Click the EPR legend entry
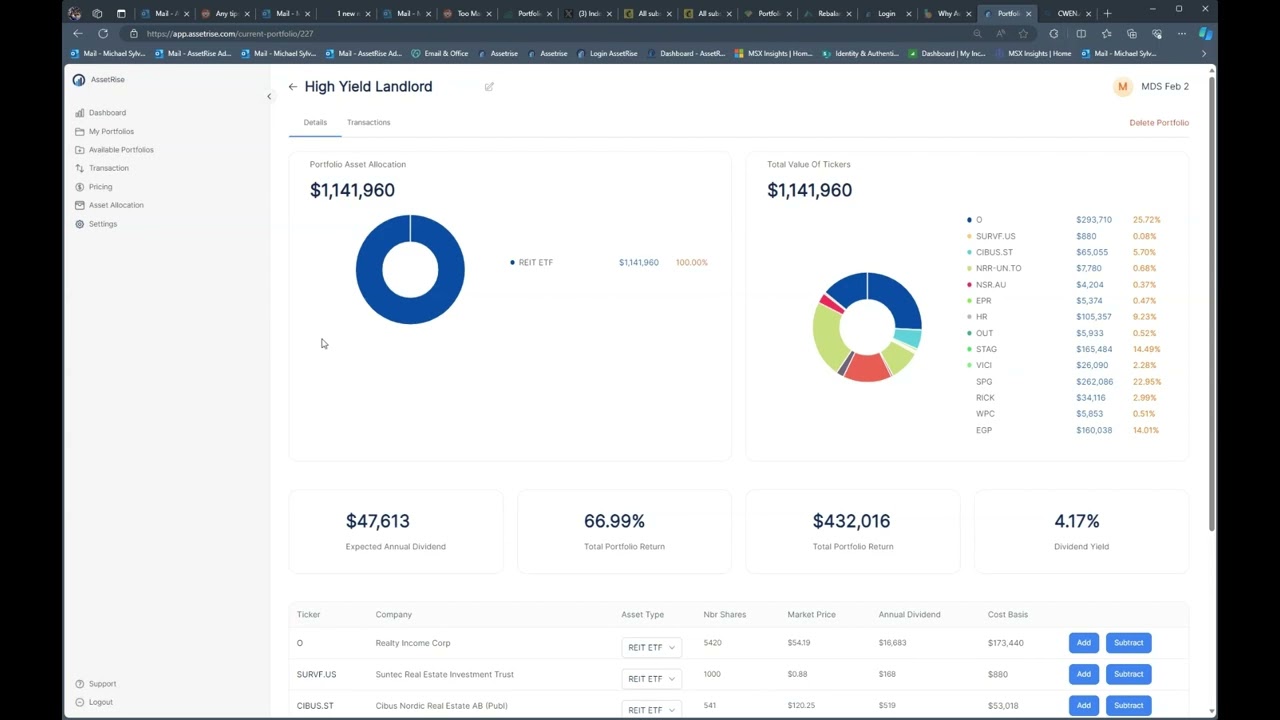Image resolution: width=1280 pixels, height=720 pixels. point(983,301)
